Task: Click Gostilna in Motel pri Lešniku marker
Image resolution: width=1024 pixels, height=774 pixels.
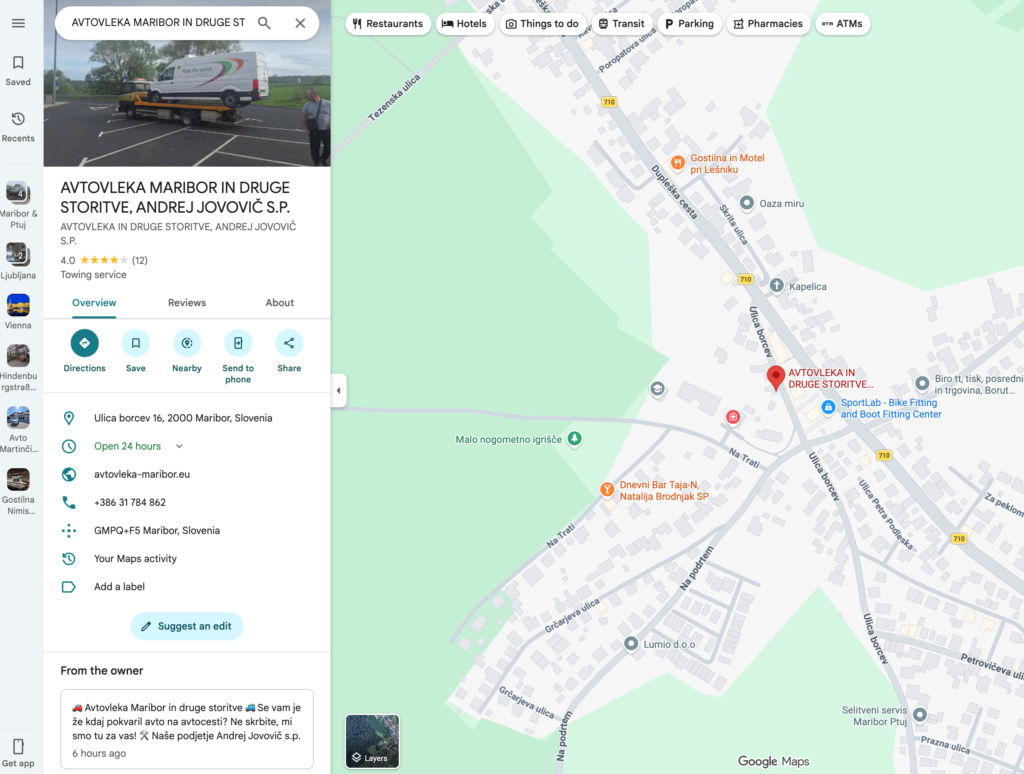Action: tap(678, 163)
